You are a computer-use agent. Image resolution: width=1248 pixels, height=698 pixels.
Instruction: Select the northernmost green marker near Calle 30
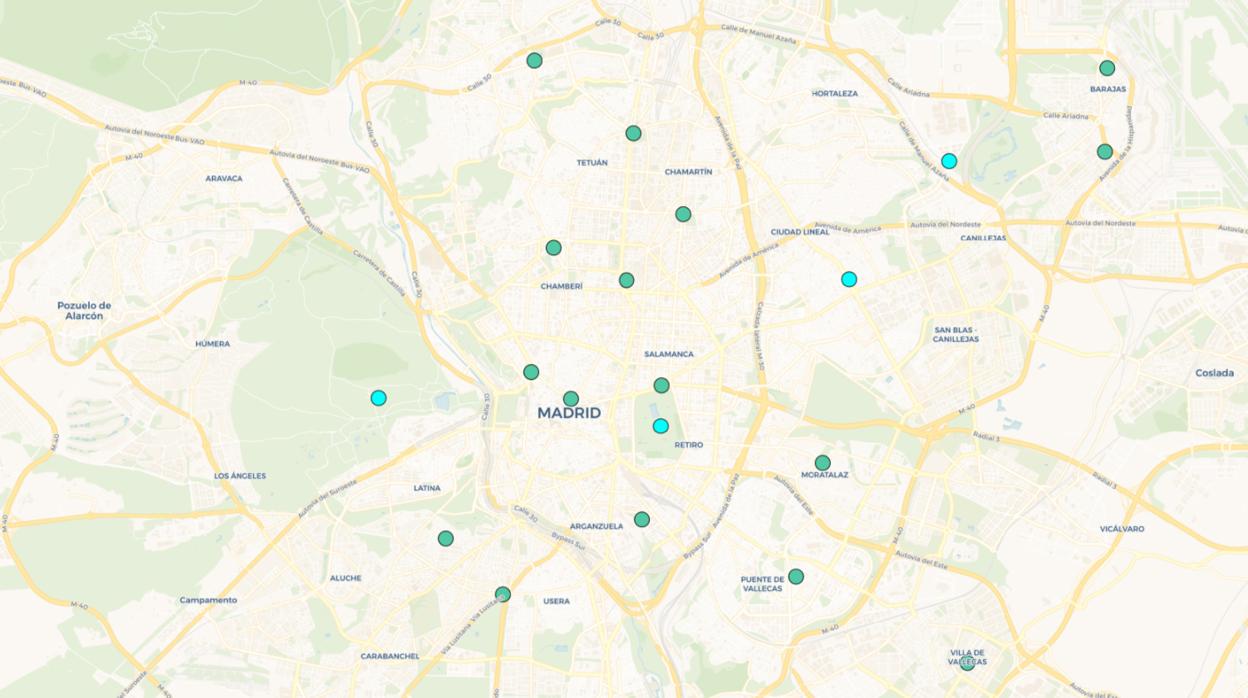pos(534,60)
